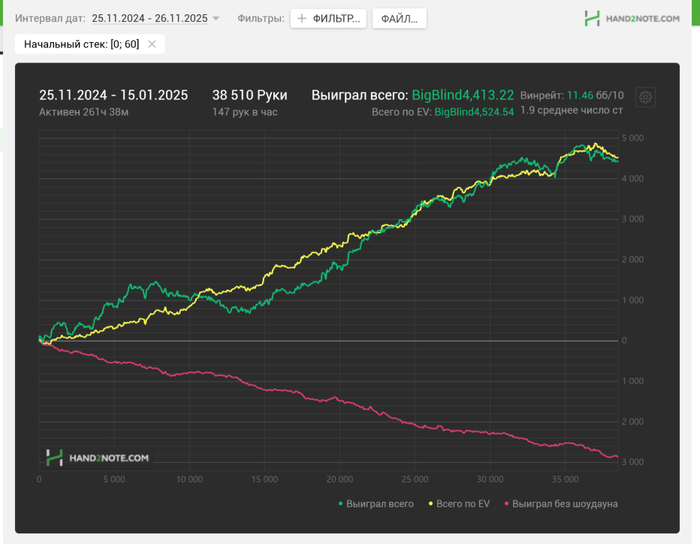Open chart settings gear icon
Viewport: 700px width, 544px height.
[x=645, y=97]
